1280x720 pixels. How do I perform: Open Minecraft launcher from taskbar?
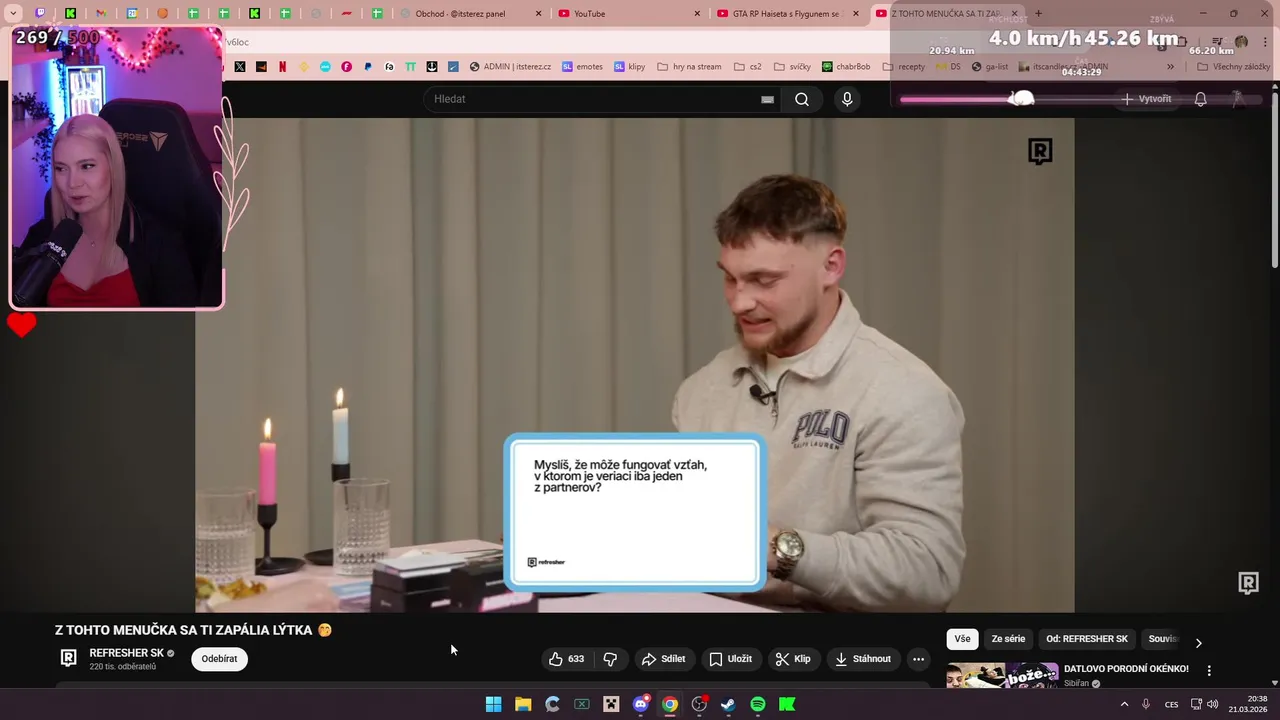pos(611,704)
